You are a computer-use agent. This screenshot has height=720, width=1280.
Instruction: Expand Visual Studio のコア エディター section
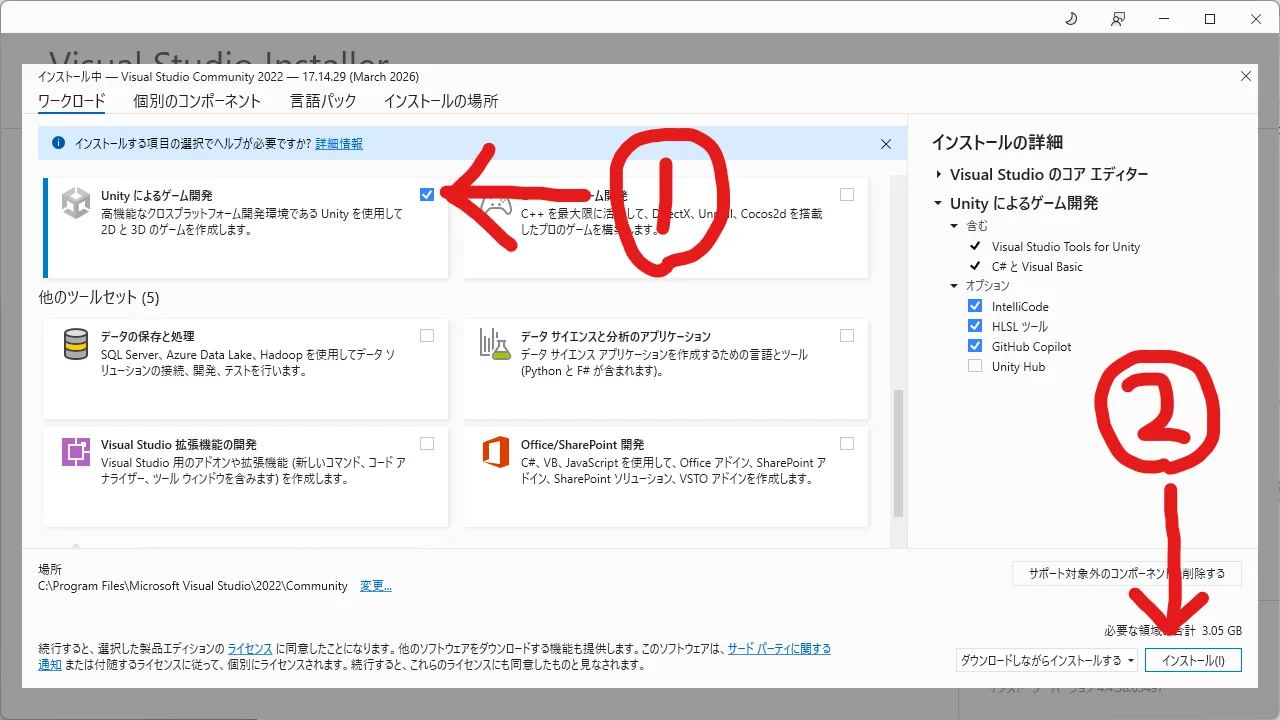(938, 173)
